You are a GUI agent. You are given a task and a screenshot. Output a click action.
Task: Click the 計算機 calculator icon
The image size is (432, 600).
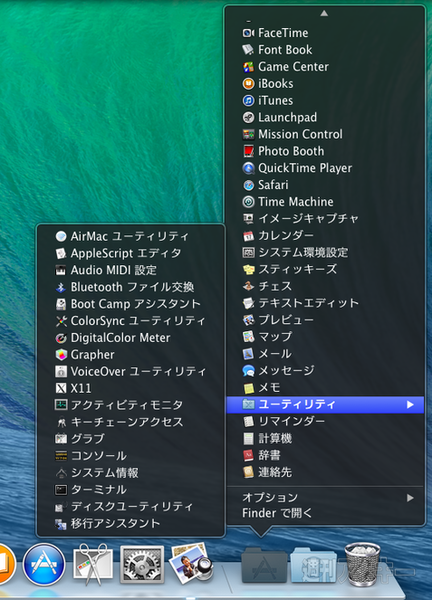tap(248, 439)
